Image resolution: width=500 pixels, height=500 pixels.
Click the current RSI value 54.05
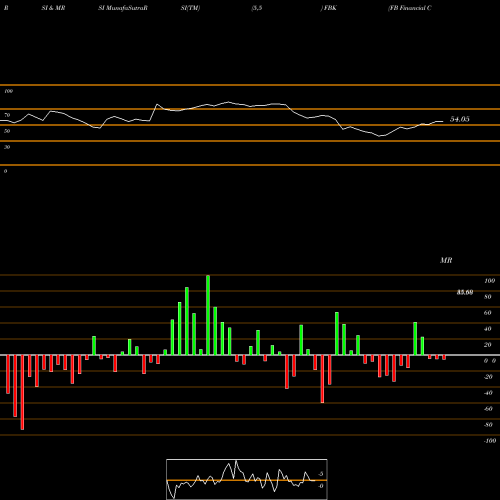(460, 119)
